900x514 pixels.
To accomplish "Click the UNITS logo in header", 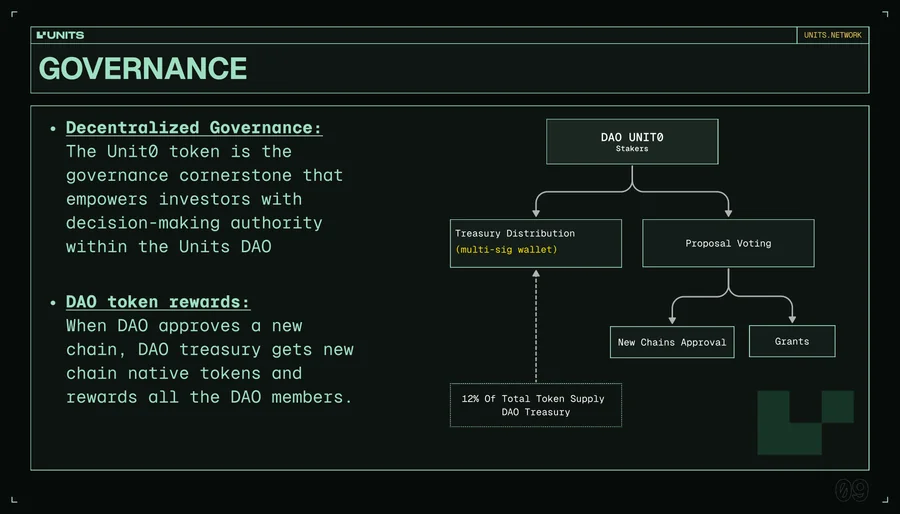I will tap(60, 35).
